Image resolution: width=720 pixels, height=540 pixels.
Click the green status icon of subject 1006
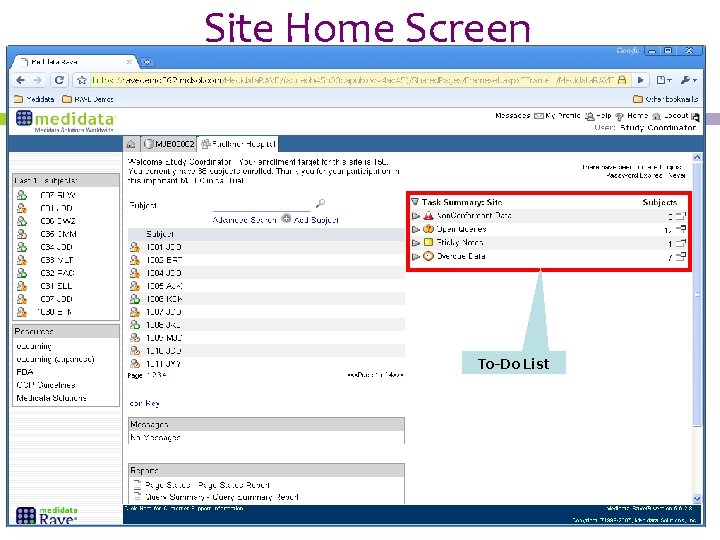135,299
